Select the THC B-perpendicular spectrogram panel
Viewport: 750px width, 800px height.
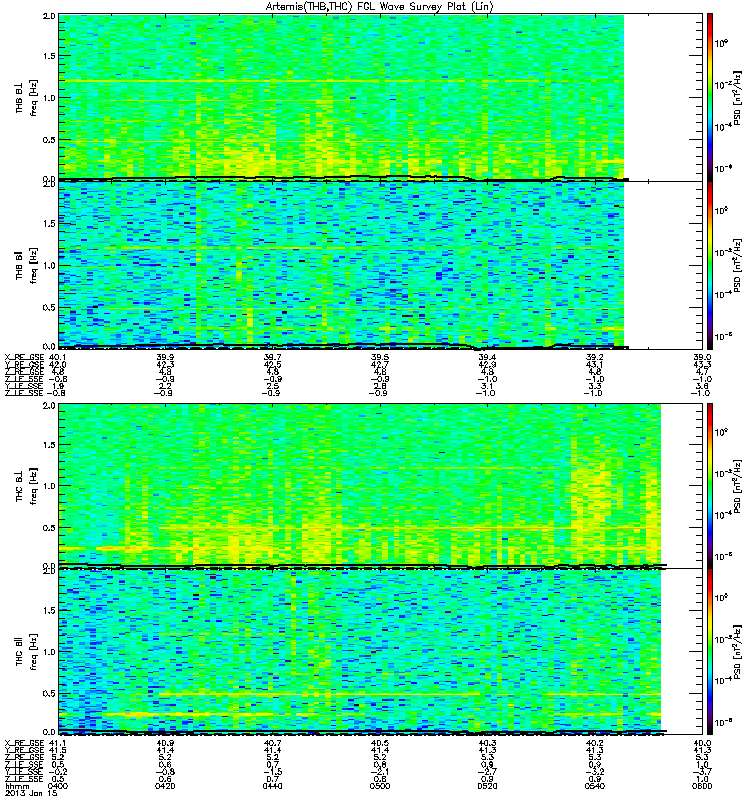coord(380,485)
